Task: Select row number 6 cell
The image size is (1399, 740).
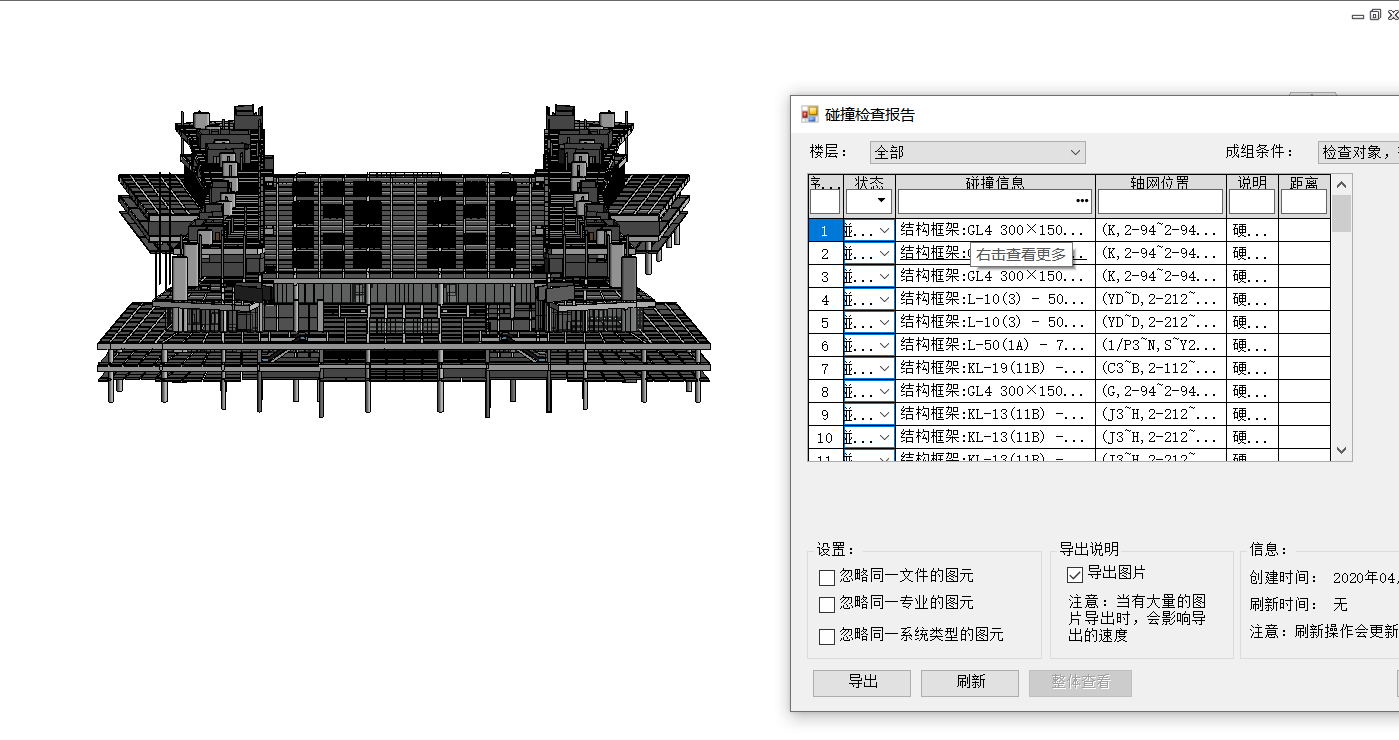Action: 825,345
